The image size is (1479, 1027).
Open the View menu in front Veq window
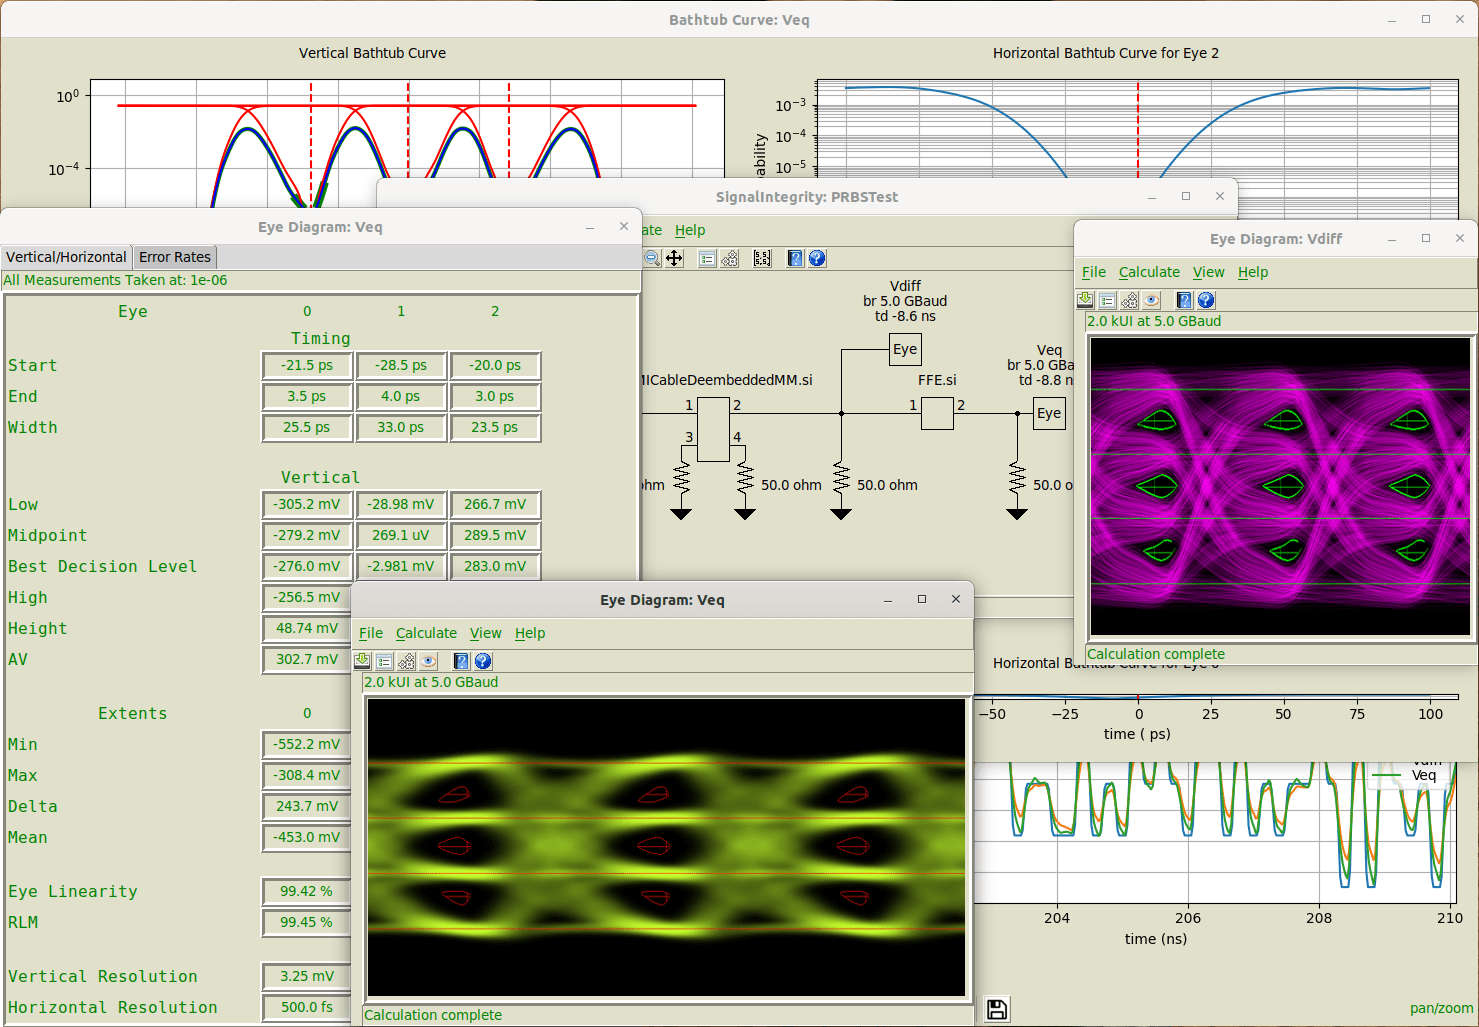pyautogui.click(x=485, y=633)
